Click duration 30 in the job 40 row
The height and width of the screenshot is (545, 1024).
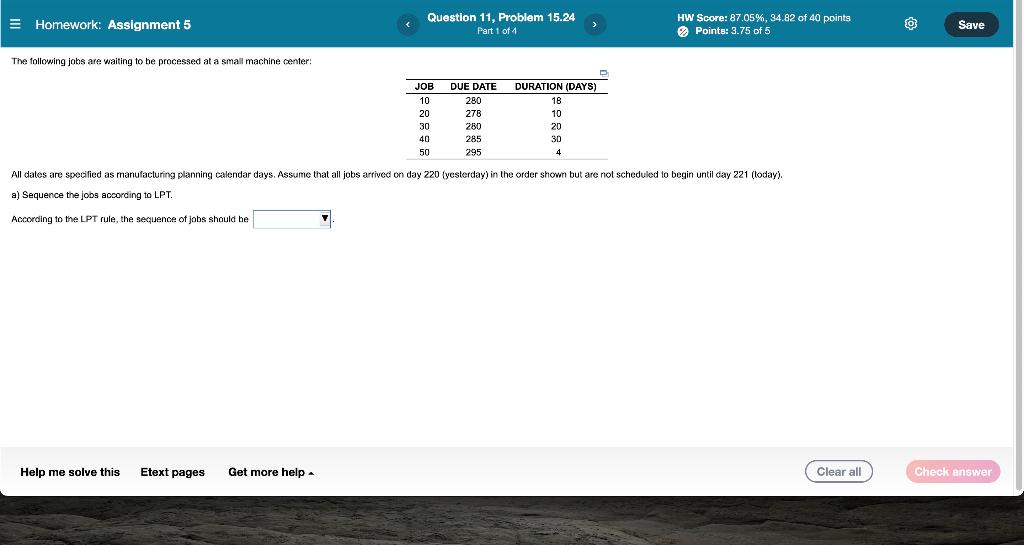point(556,139)
